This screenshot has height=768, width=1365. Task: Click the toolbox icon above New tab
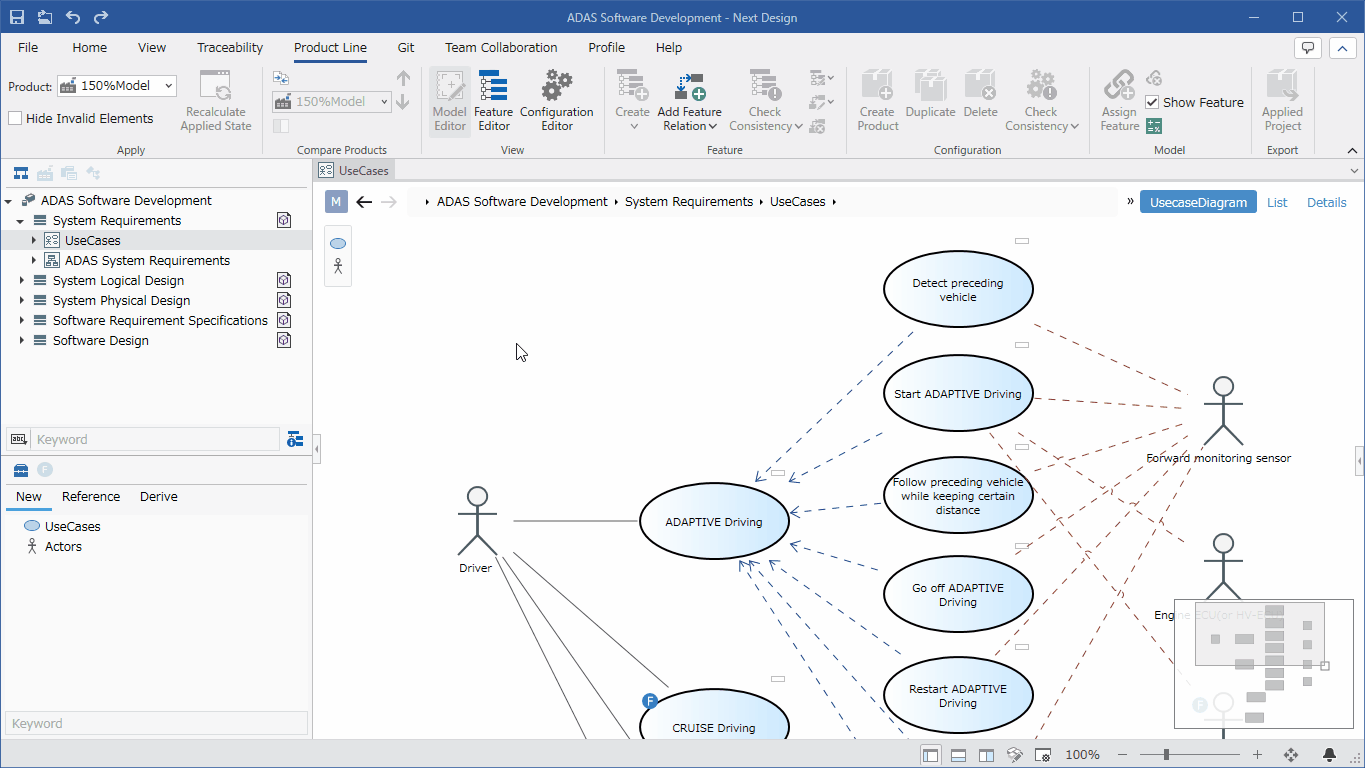pyautogui.click(x=20, y=470)
